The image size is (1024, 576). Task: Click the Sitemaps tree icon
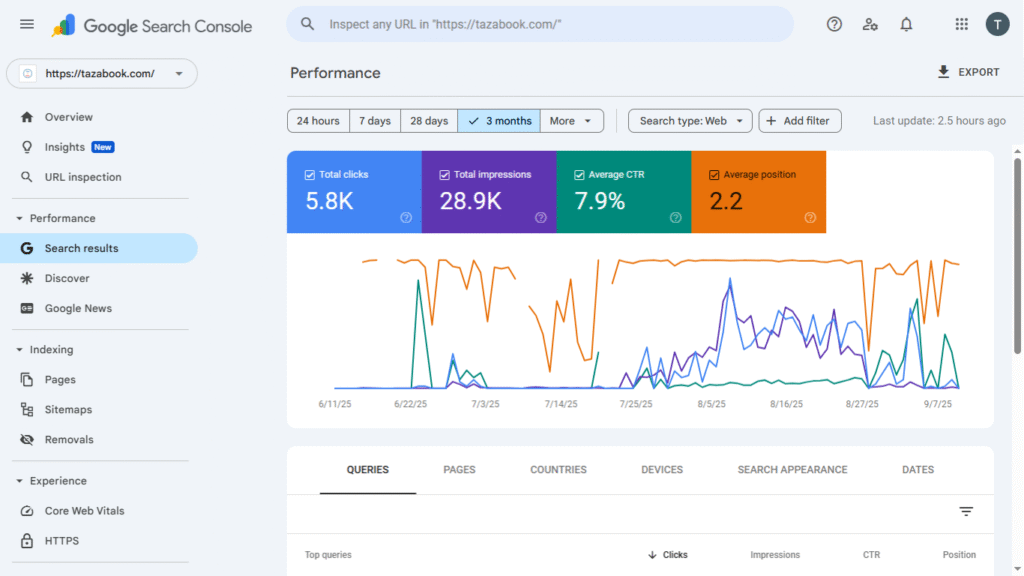(x=27, y=409)
